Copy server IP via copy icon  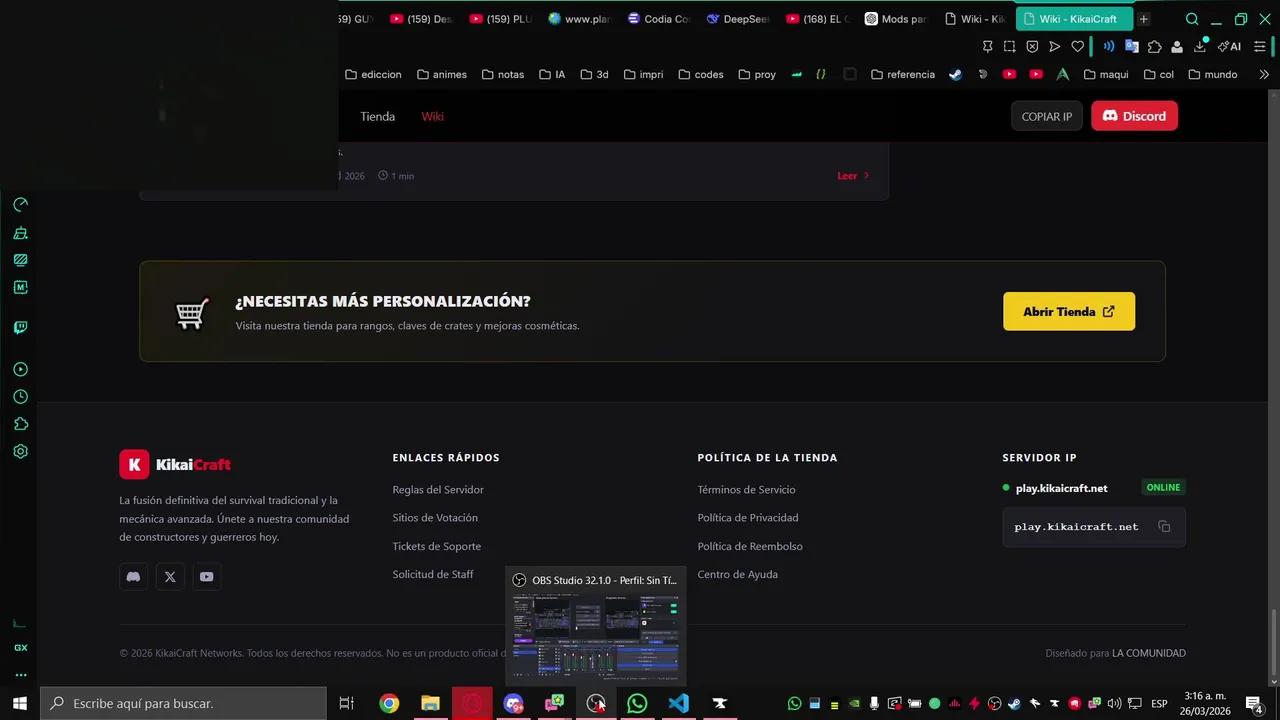[x=1164, y=526]
